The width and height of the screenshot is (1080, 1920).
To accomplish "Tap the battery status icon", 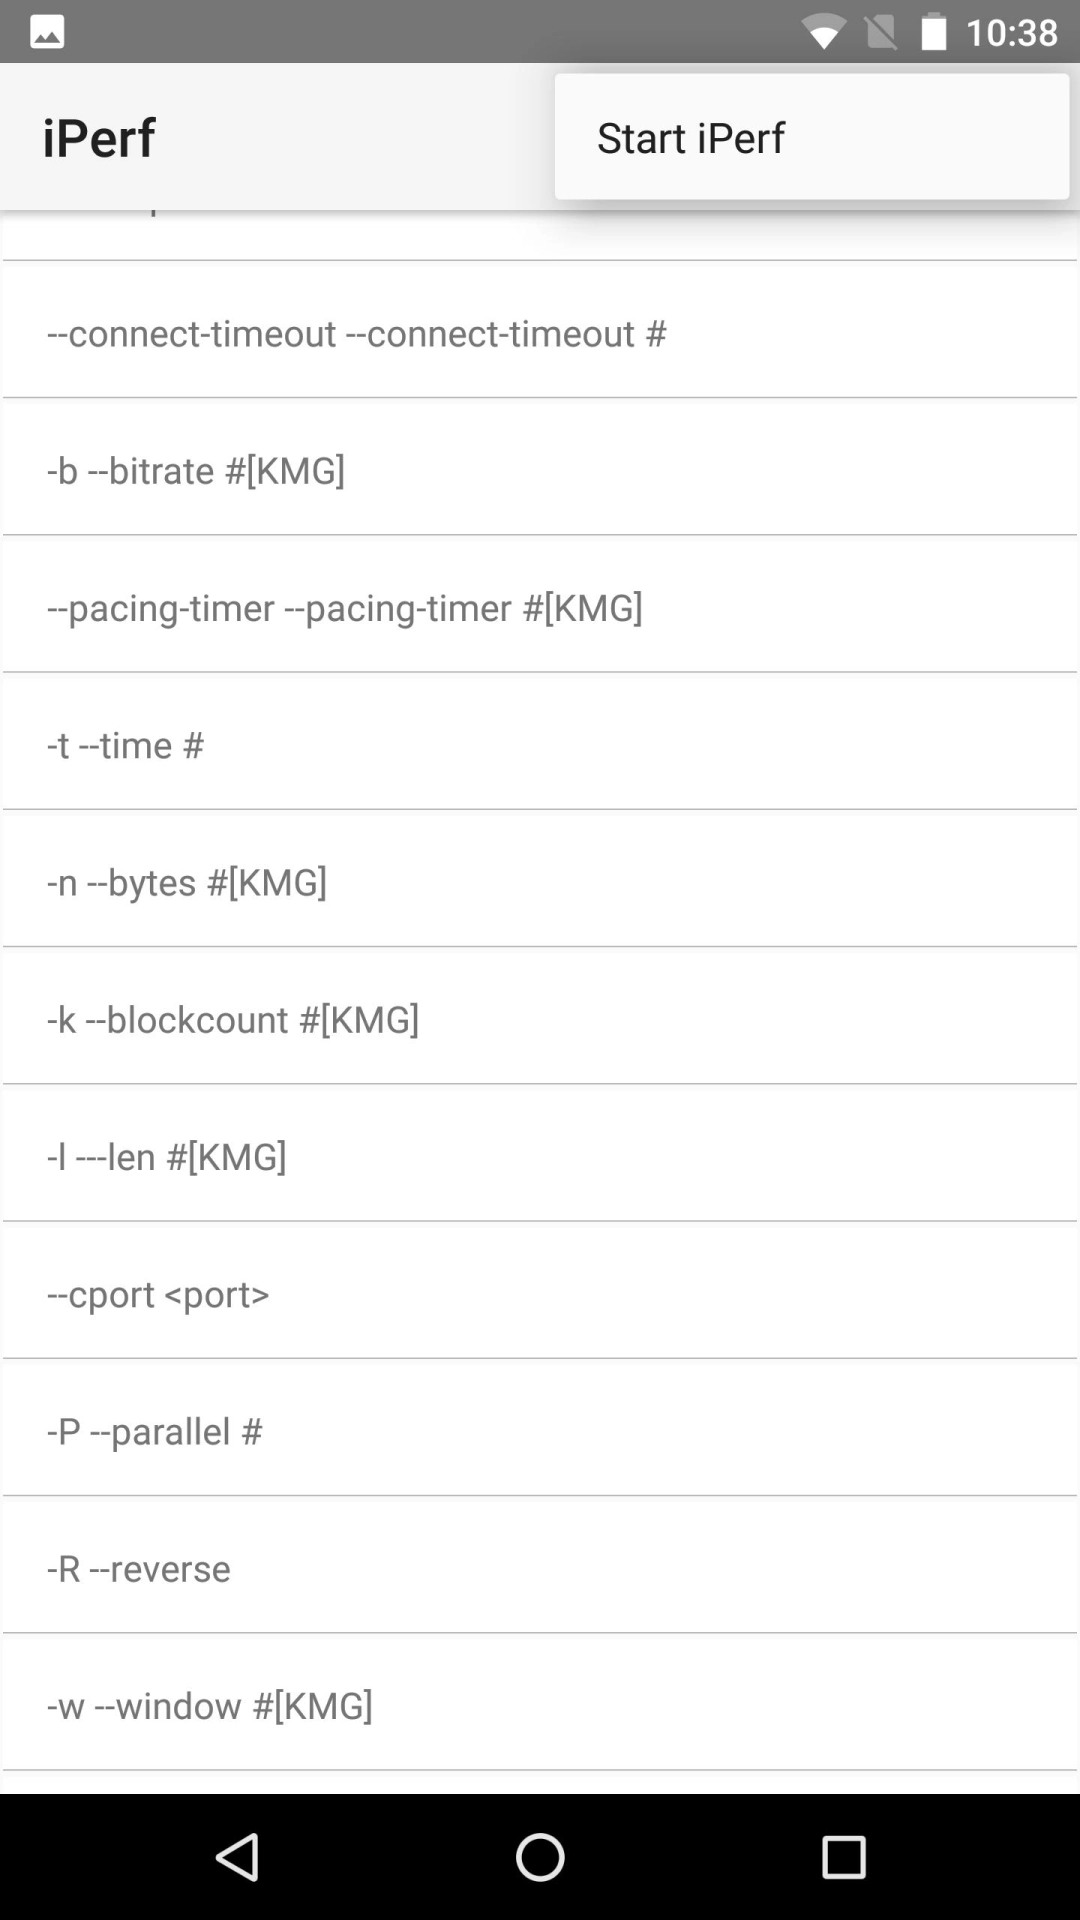I will 933,32.
